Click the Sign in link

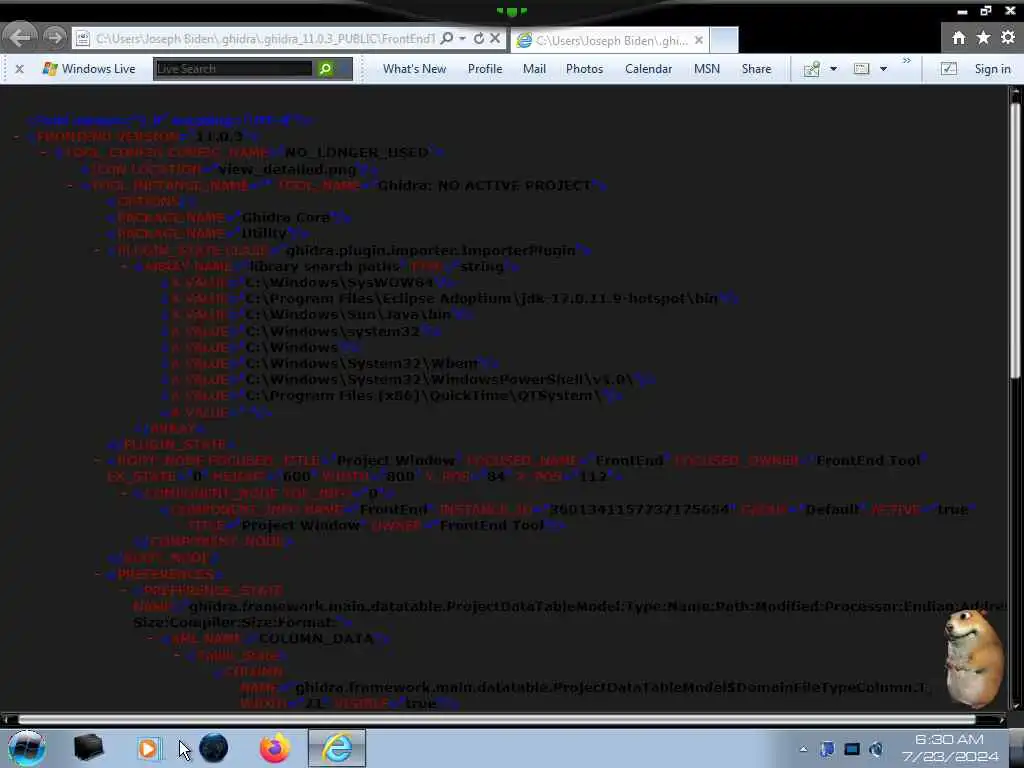coord(992,69)
